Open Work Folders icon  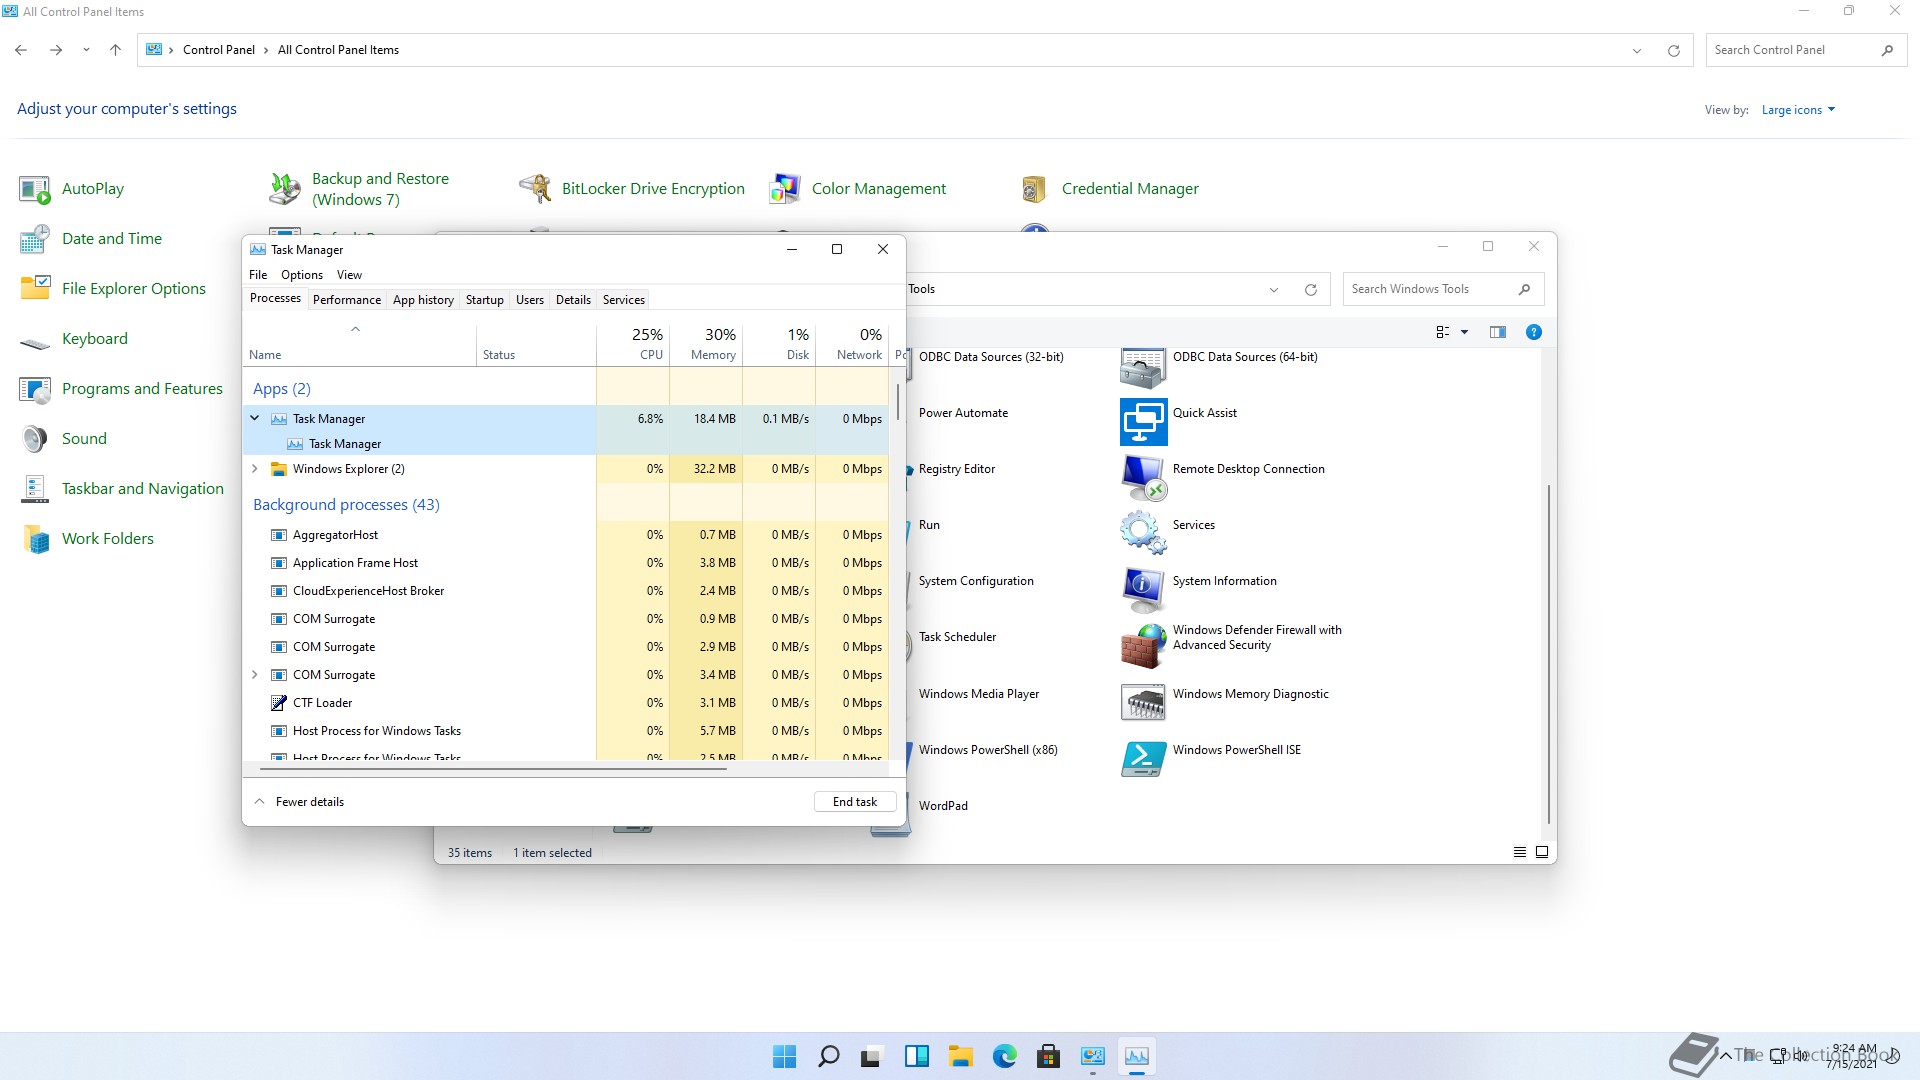[35, 539]
